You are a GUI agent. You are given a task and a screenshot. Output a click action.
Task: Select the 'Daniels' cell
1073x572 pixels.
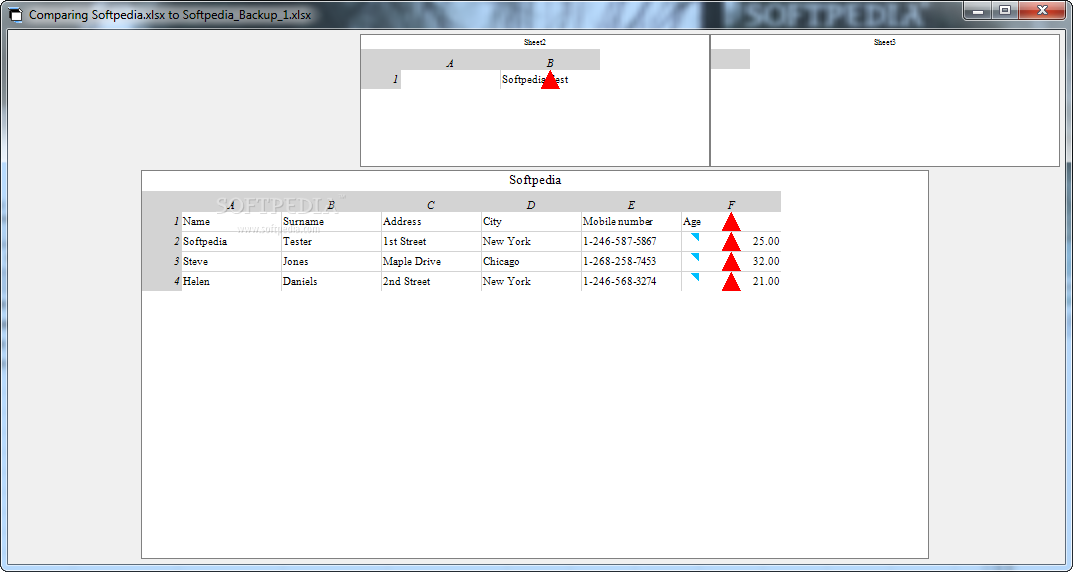[331, 281]
